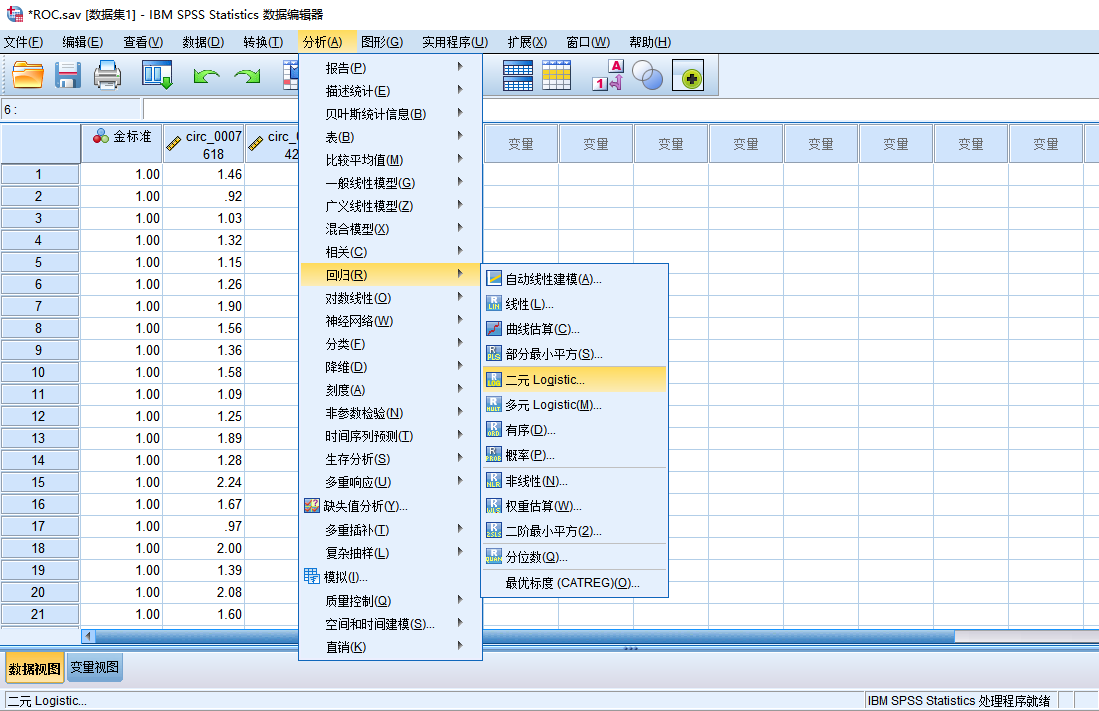Click the yellow grid toolbar icon
This screenshot has width=1099, height=711.
click(x=557, y=75)
